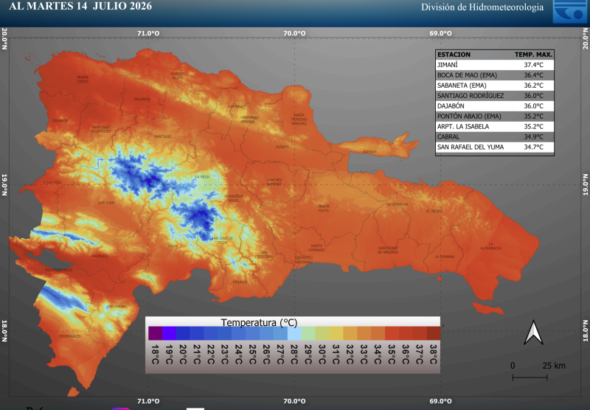Click 'PONTÓN ABAJO (EMA)' station name
This screenshot has height=410, width=590.
tap(469, 116)
